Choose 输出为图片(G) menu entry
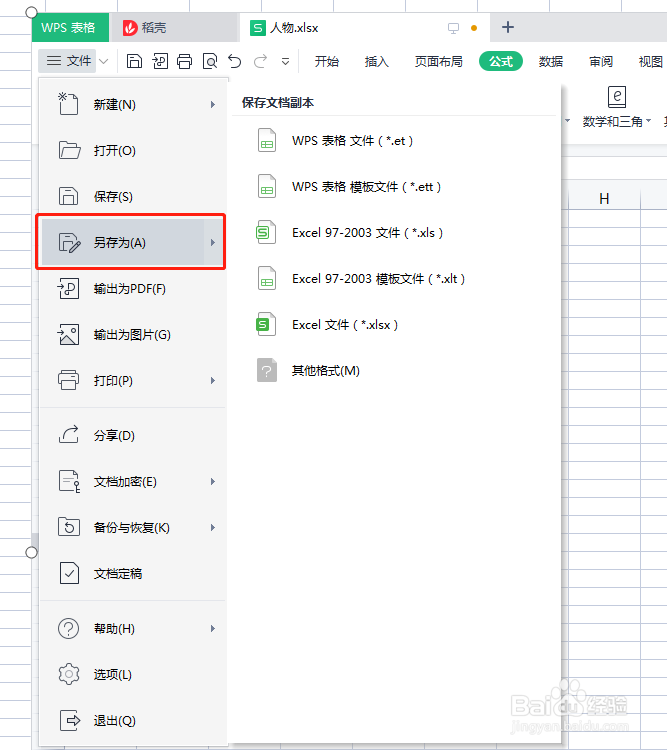The height and width of the screenshot is (750, 667). (x=131, y=334)
